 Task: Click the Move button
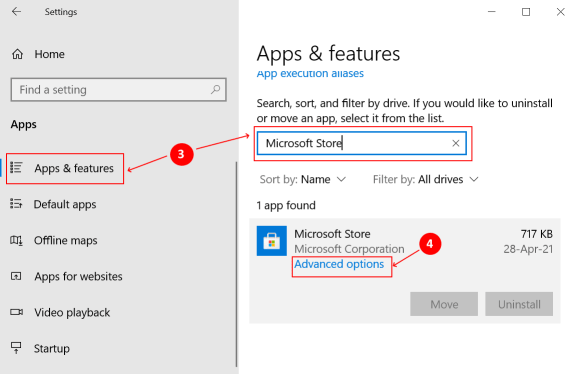click(x=444, y=304)
